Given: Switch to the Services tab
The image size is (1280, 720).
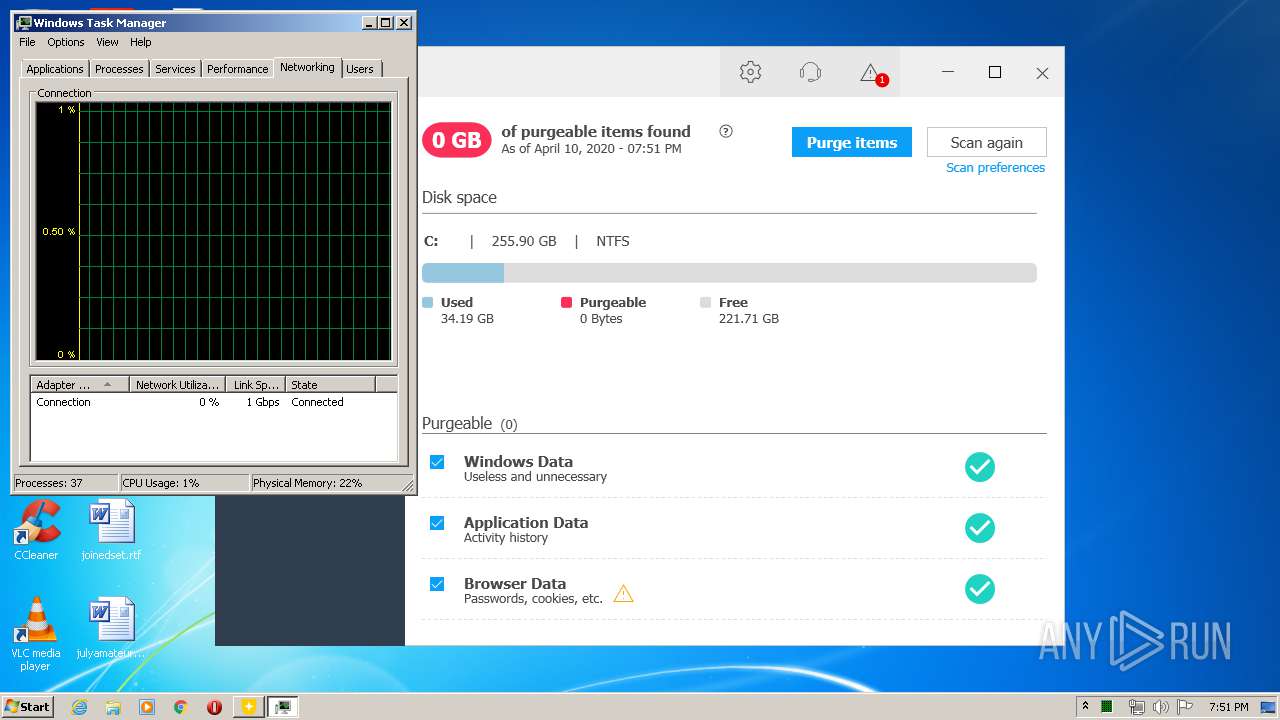Looking at the screenshot, I should (175, 69).
